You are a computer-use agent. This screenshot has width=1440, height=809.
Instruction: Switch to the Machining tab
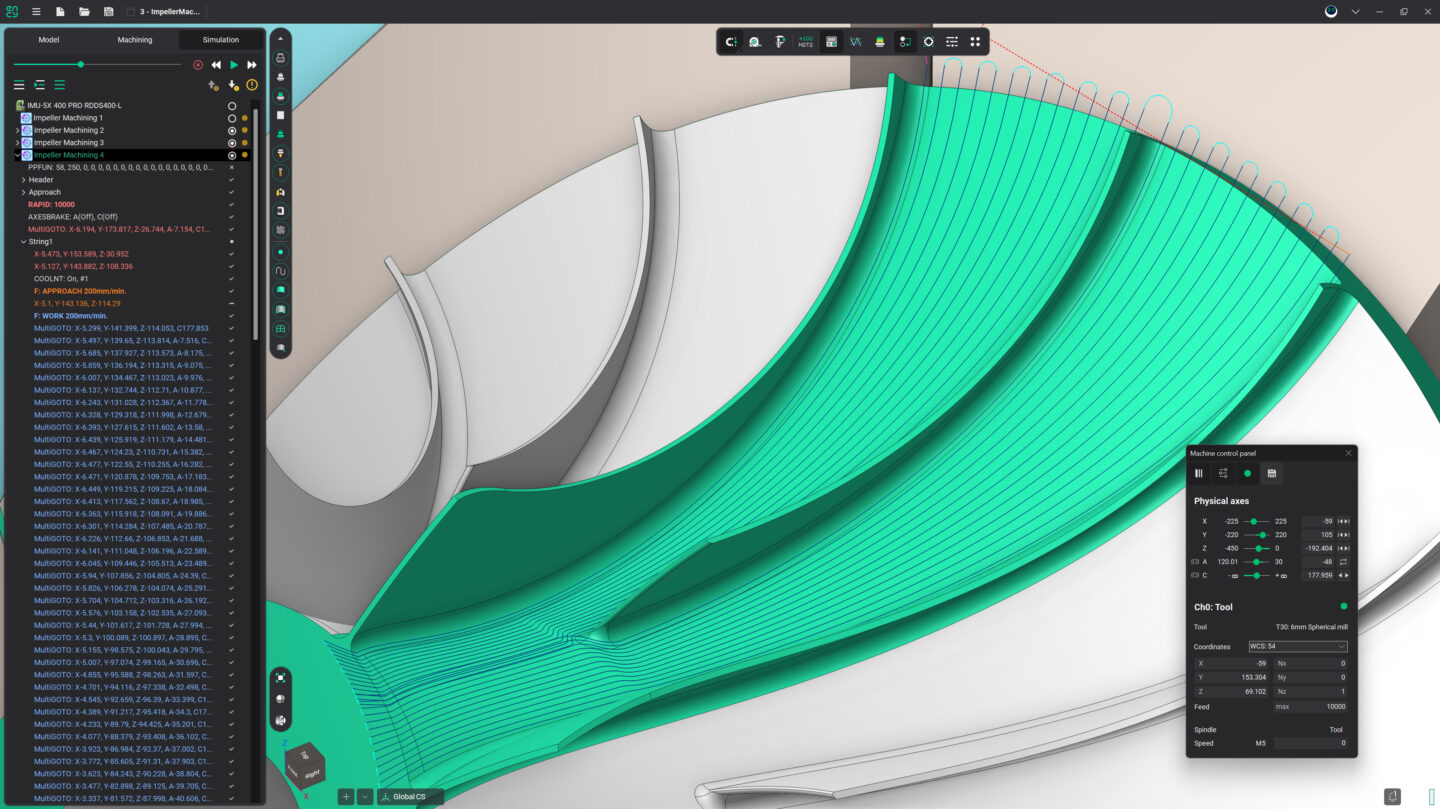(134, 40)
